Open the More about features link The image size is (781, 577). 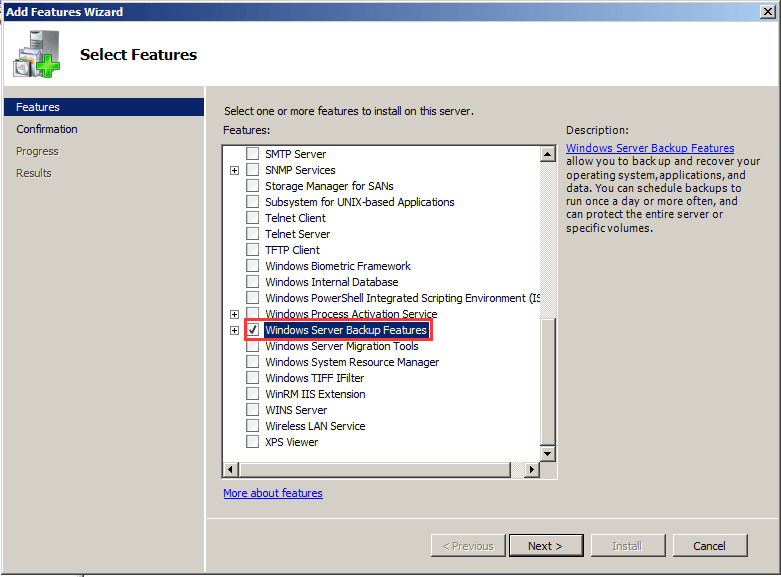pos(273,493)
